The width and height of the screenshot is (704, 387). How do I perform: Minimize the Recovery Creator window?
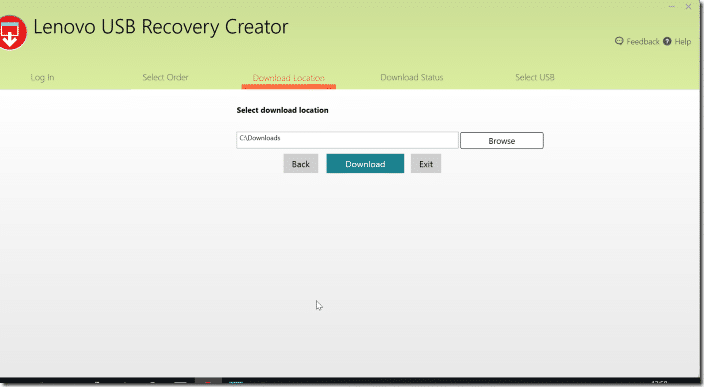[672, 7]
